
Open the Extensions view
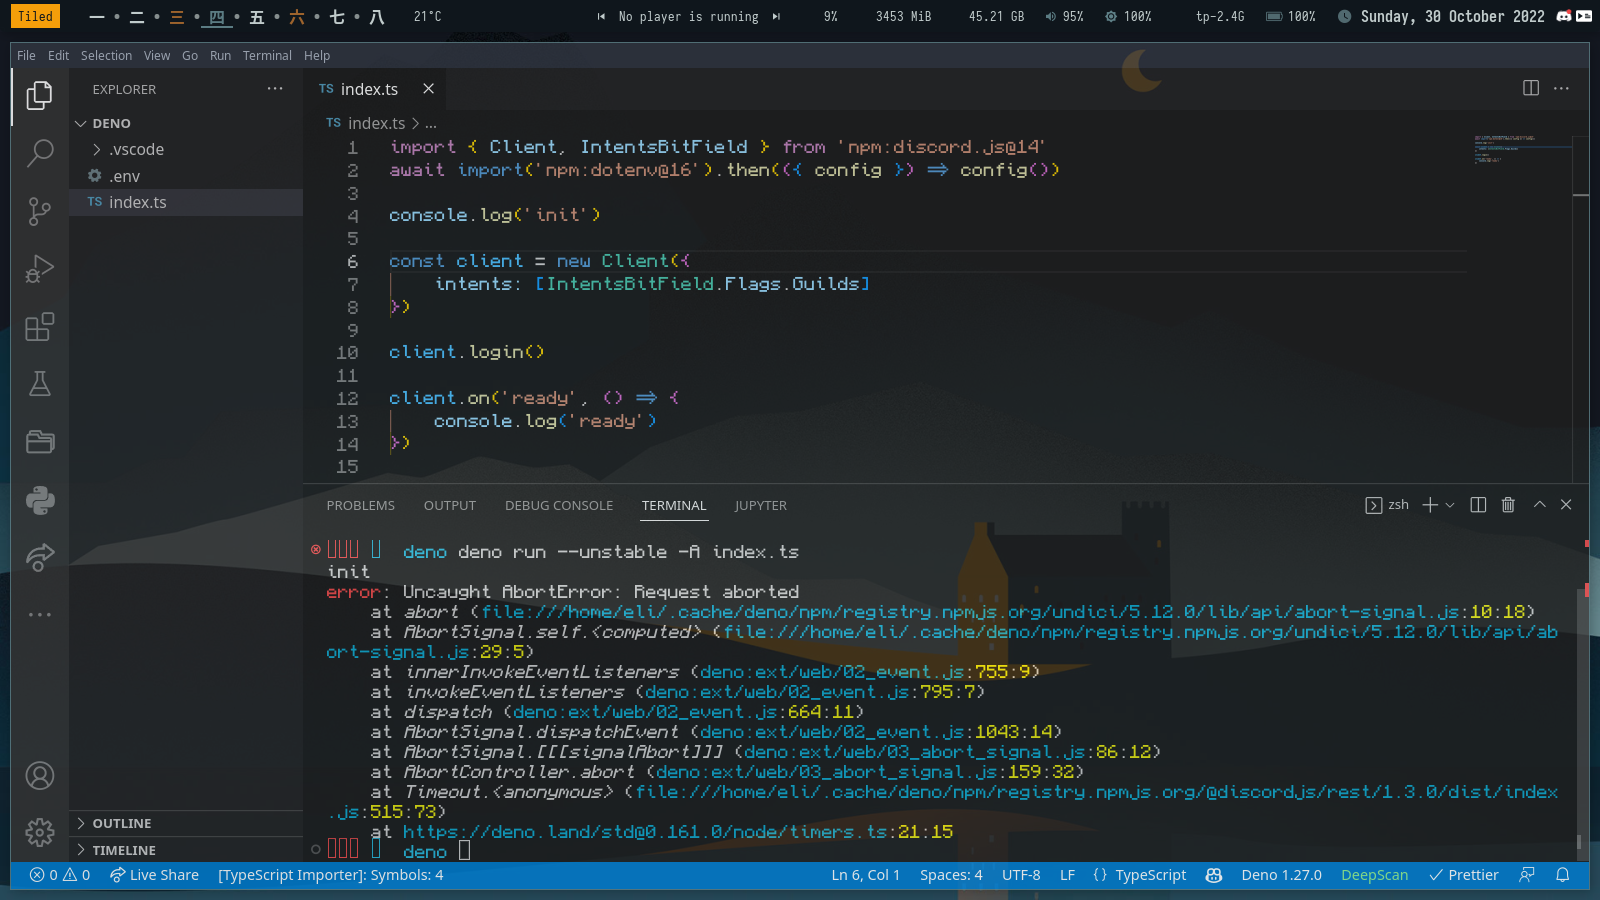(39, 327)
